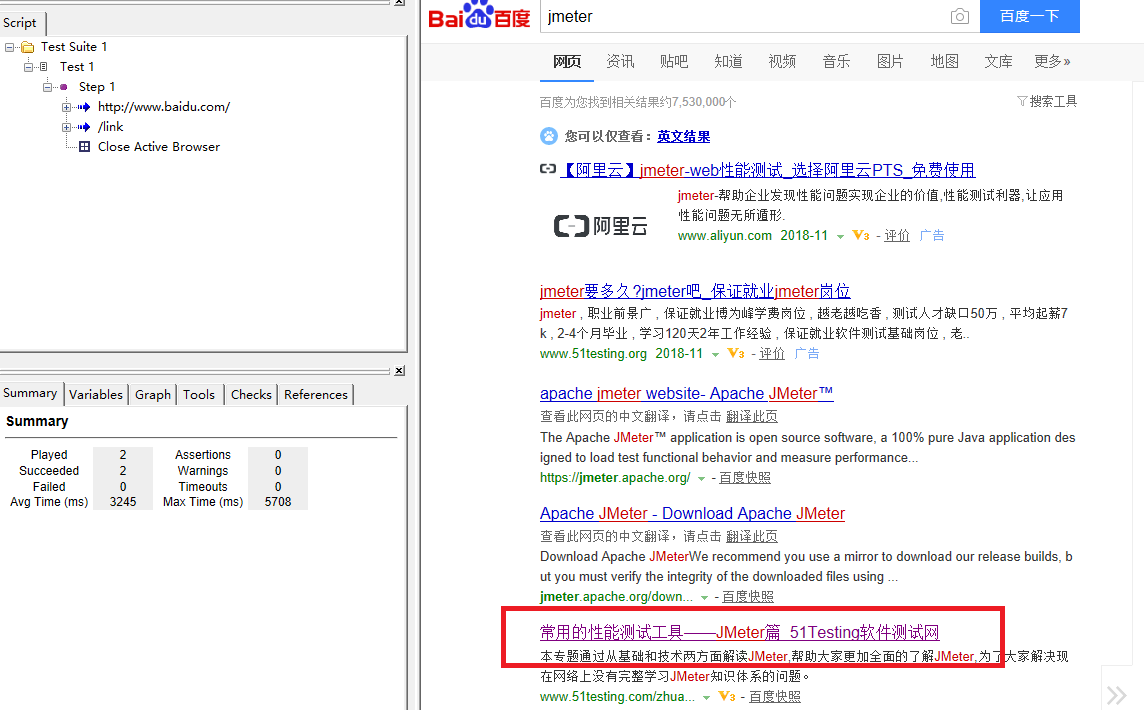Screen dimensions: 1144x710
Task: Open the Graph tab
Action: (152, 395)
